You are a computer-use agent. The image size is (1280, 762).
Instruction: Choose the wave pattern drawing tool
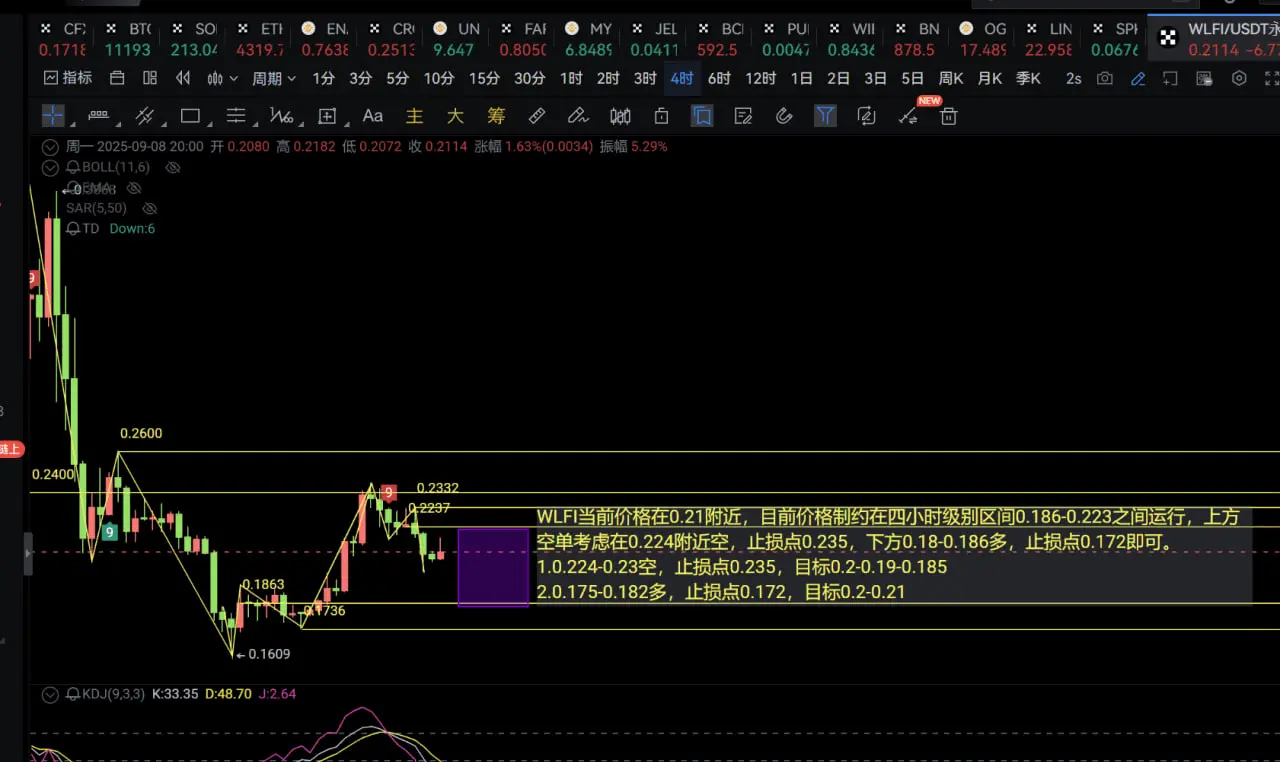[x=281, y=116]
